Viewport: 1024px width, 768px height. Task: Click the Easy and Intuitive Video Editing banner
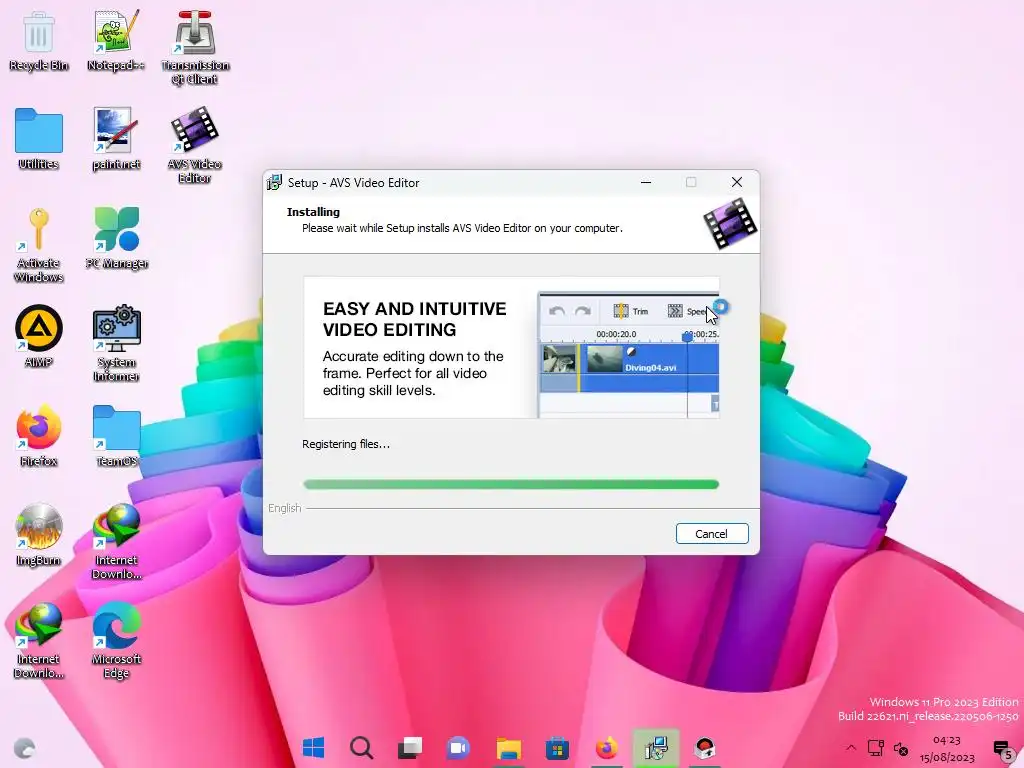coord(511,347)
